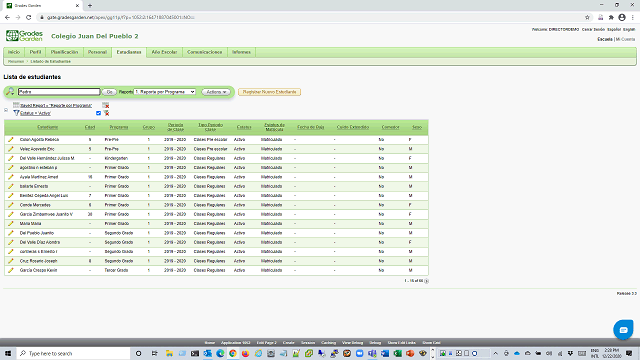Reload the page in Chrome
640x360 pixels.
[x=29, y=18]
